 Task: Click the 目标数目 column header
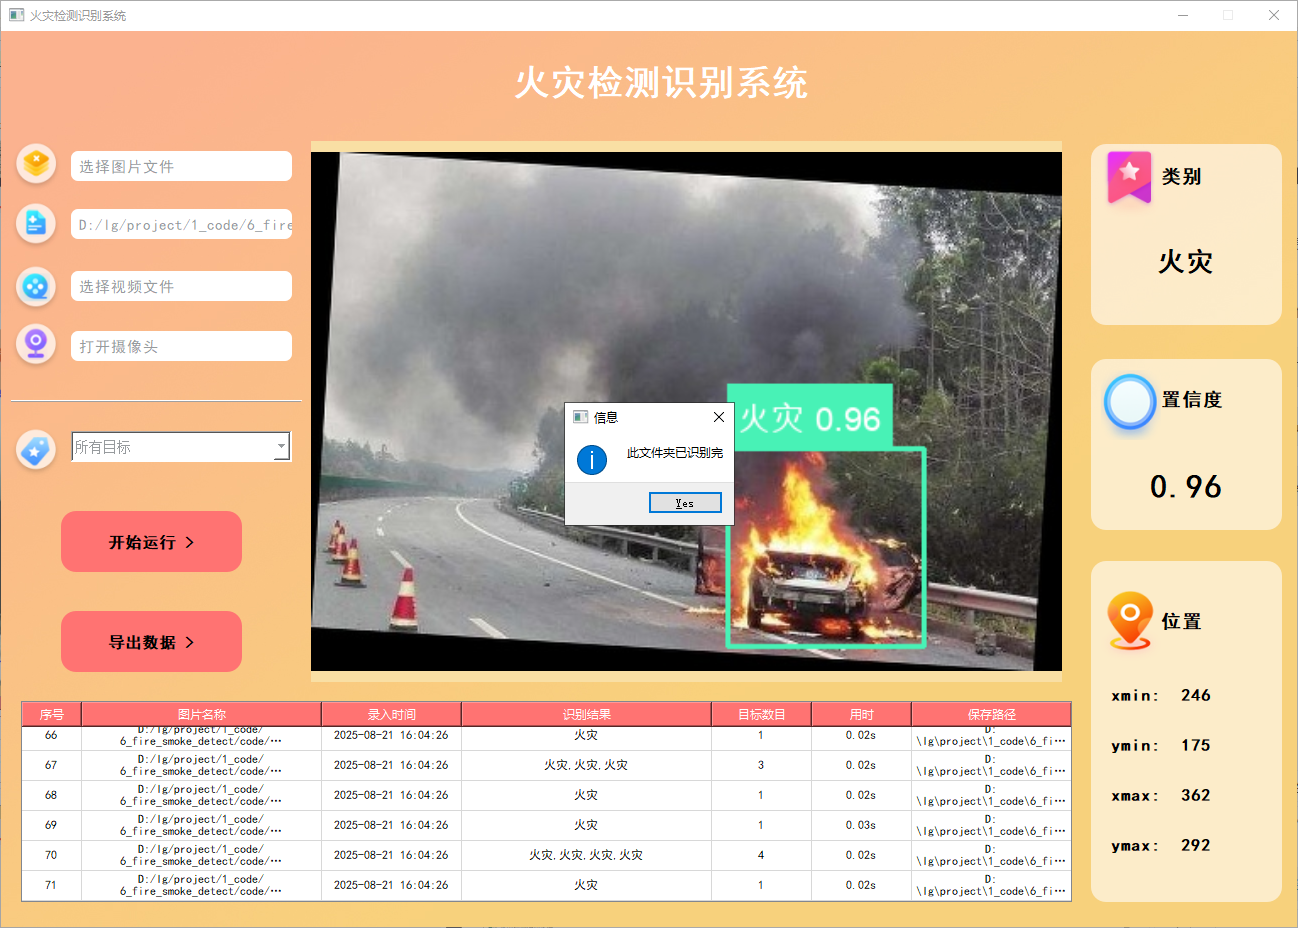[761, 714]
